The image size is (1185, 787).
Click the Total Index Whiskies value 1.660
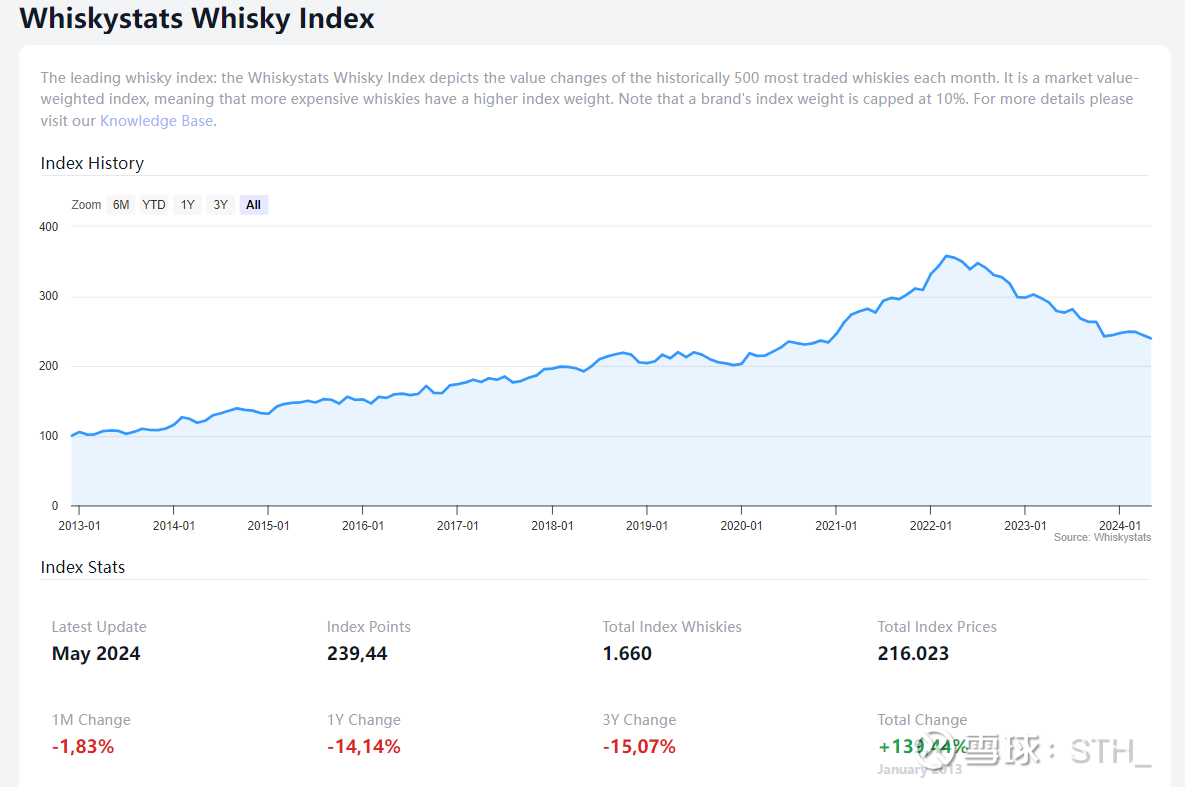pyautogui.click(x=627, y=654)
